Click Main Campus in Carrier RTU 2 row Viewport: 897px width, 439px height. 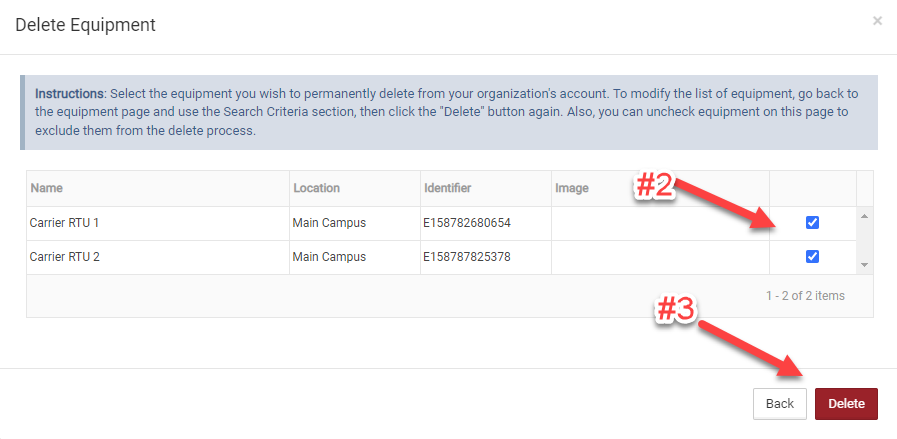329,257
